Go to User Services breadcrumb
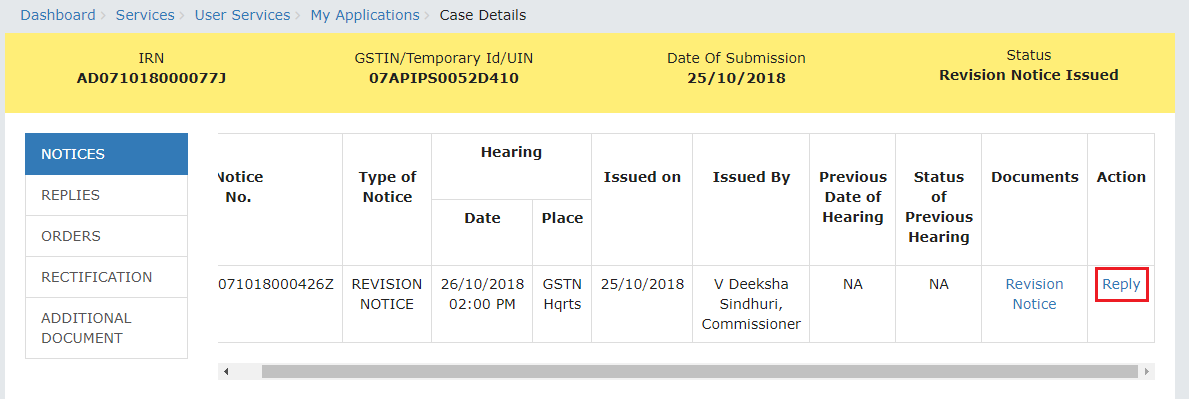Screen dimensions: 1189x399 pos(242,15)
